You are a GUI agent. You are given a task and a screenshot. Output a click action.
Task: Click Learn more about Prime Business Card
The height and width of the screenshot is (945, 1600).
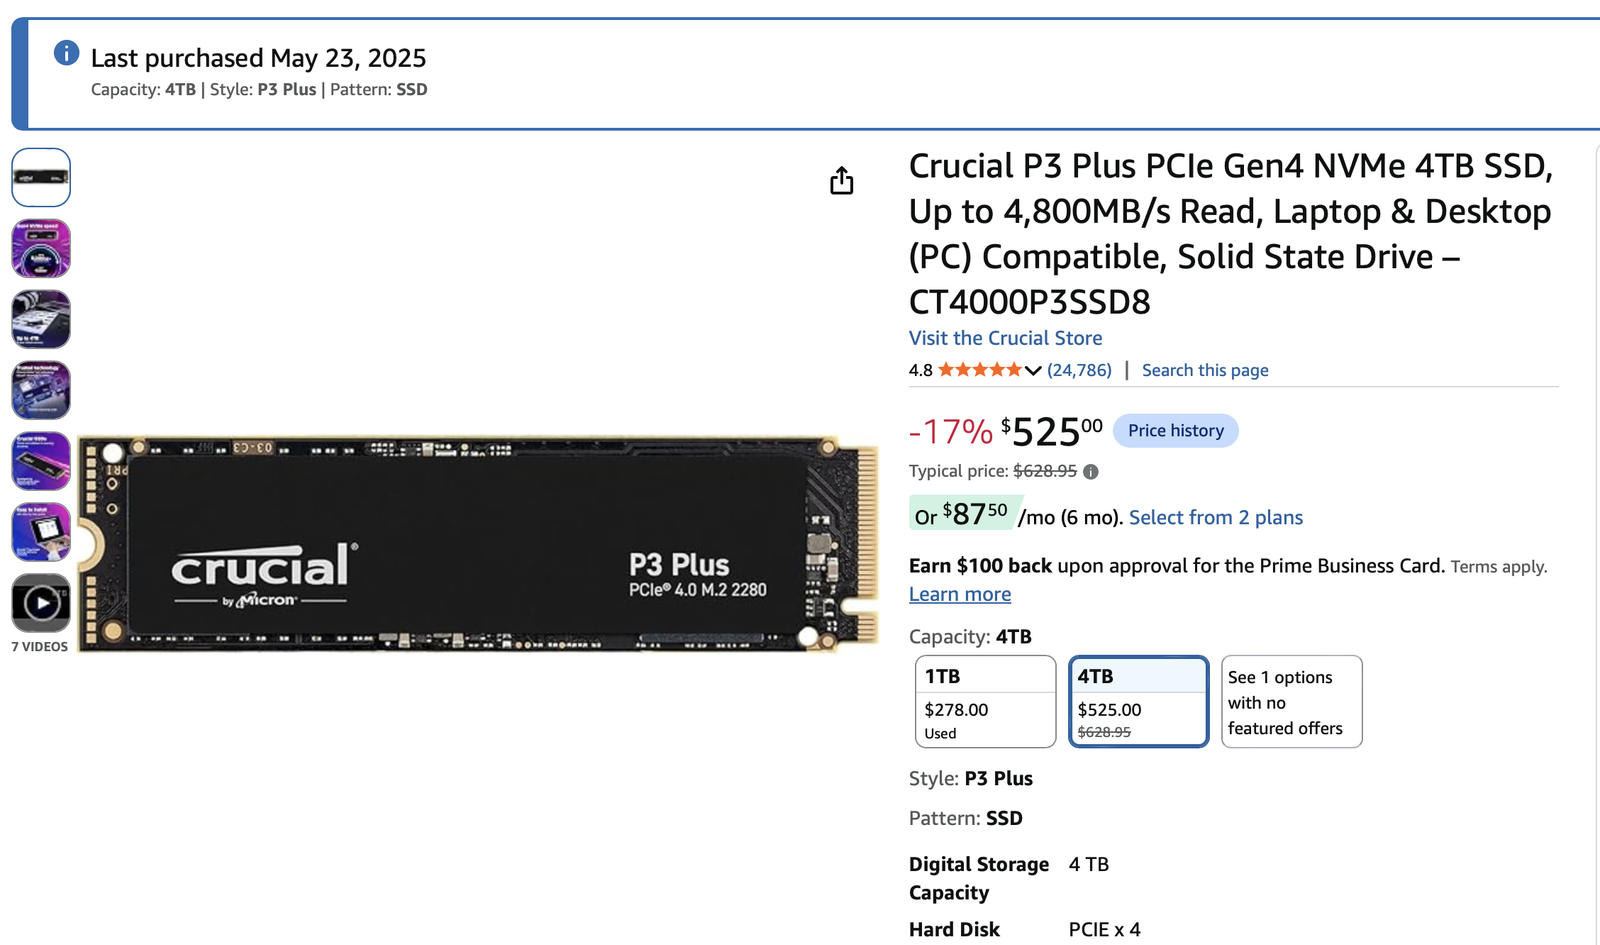pos(960,594)
